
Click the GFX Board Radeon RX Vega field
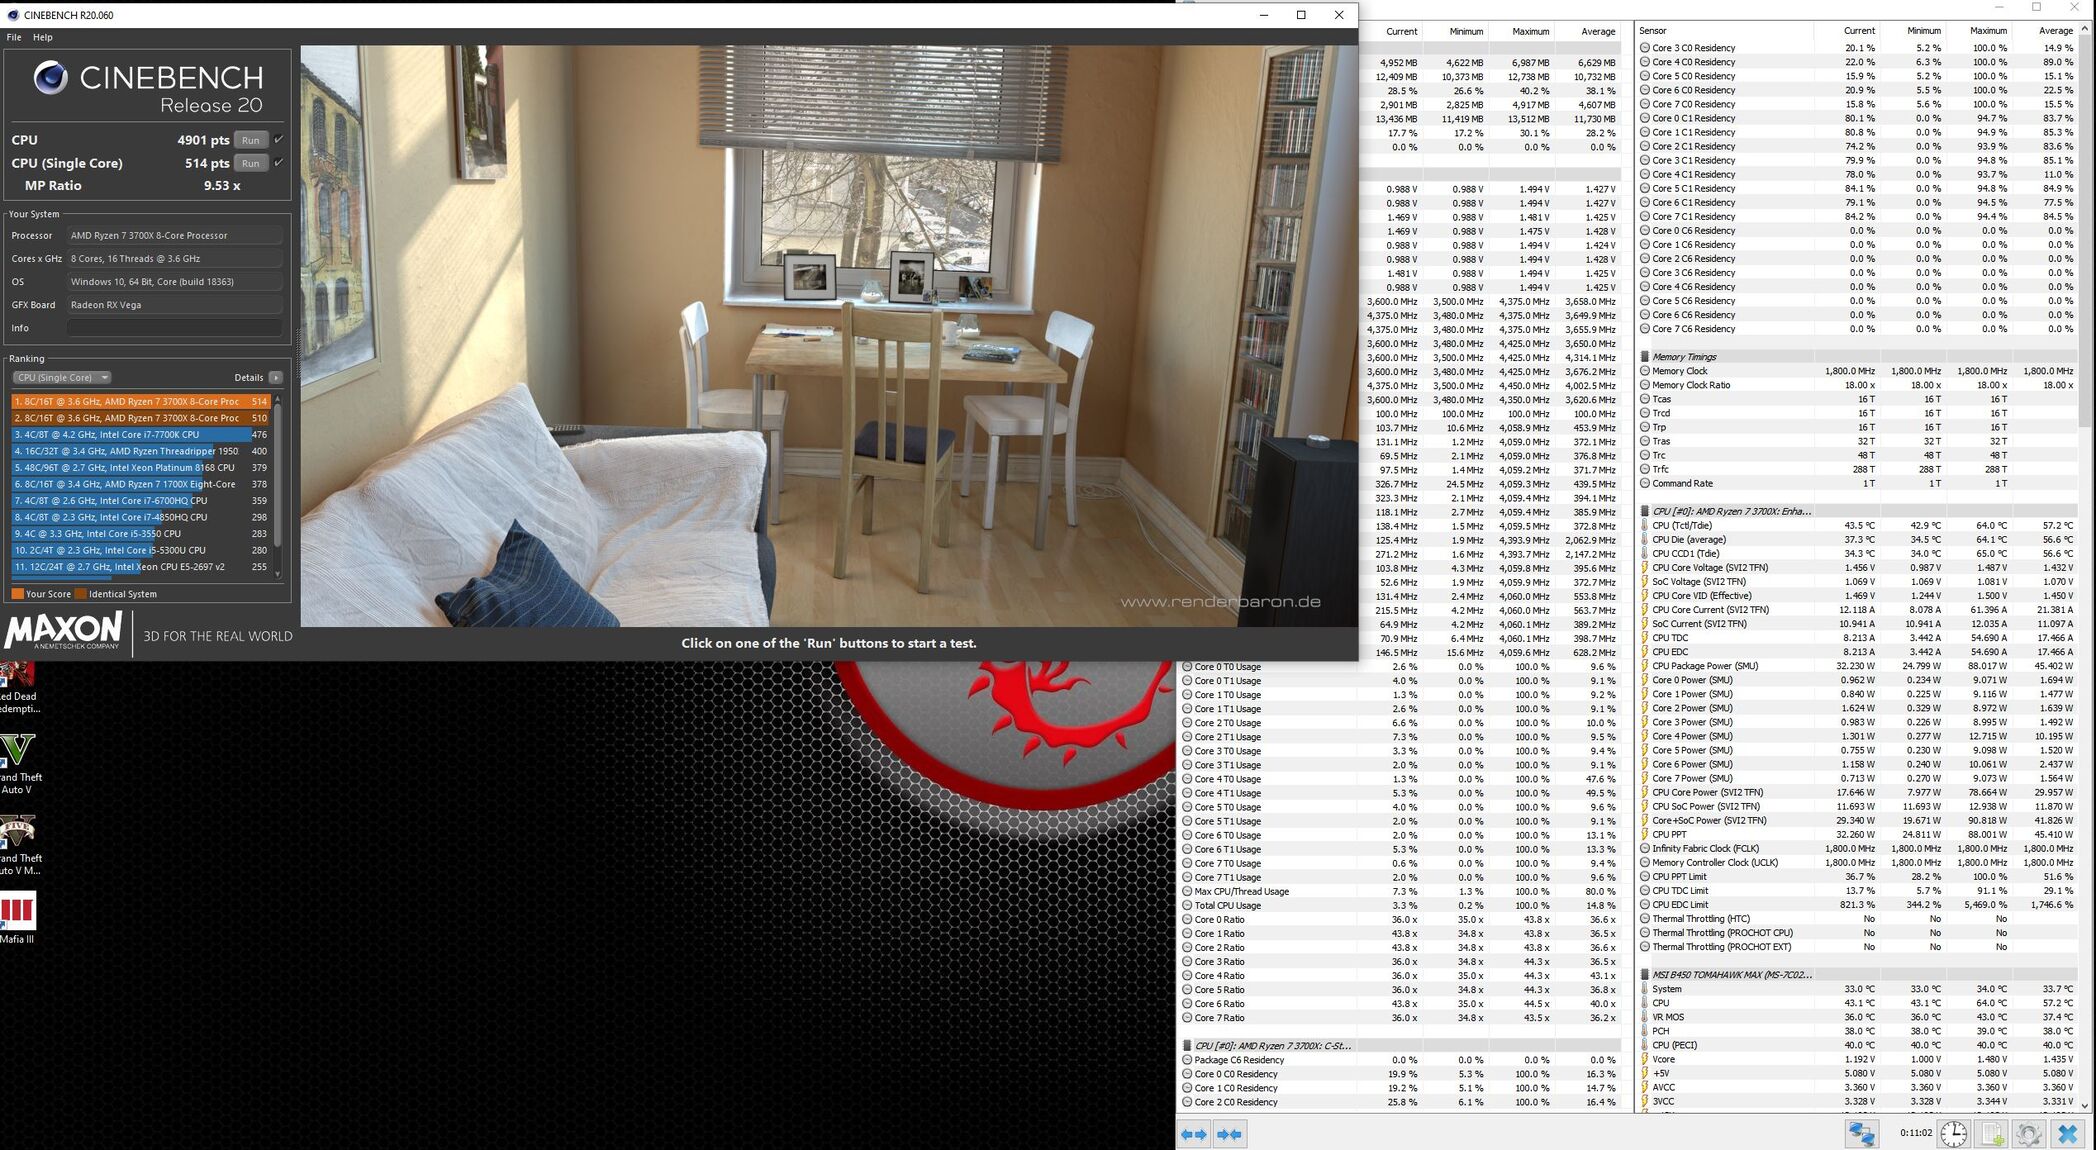(174, 305)
